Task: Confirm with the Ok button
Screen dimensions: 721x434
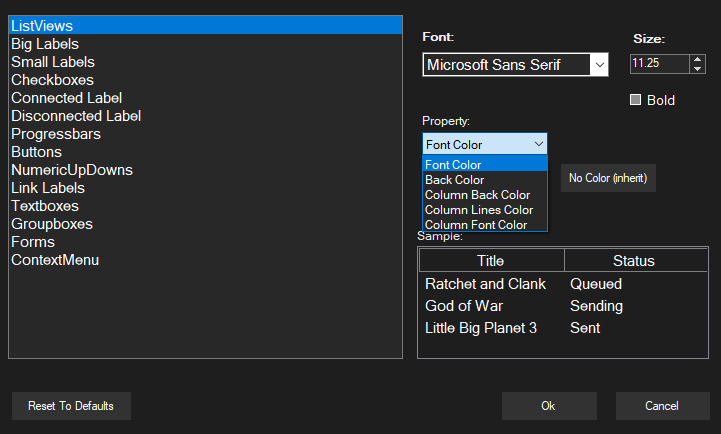Action: [x=548, y=406]
